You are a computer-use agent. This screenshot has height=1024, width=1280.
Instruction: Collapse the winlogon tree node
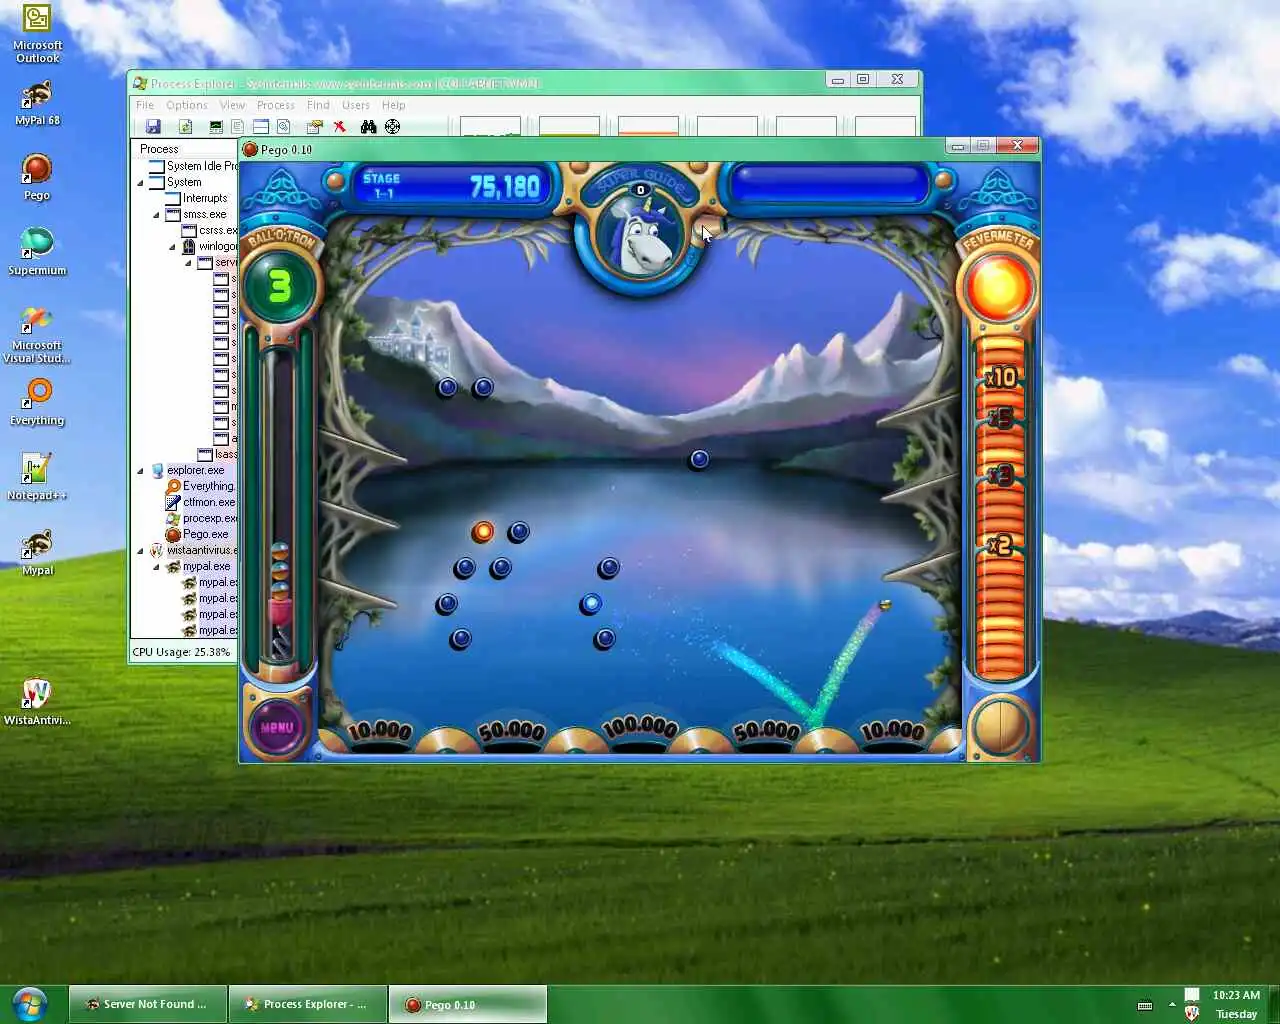click(172, 247)
